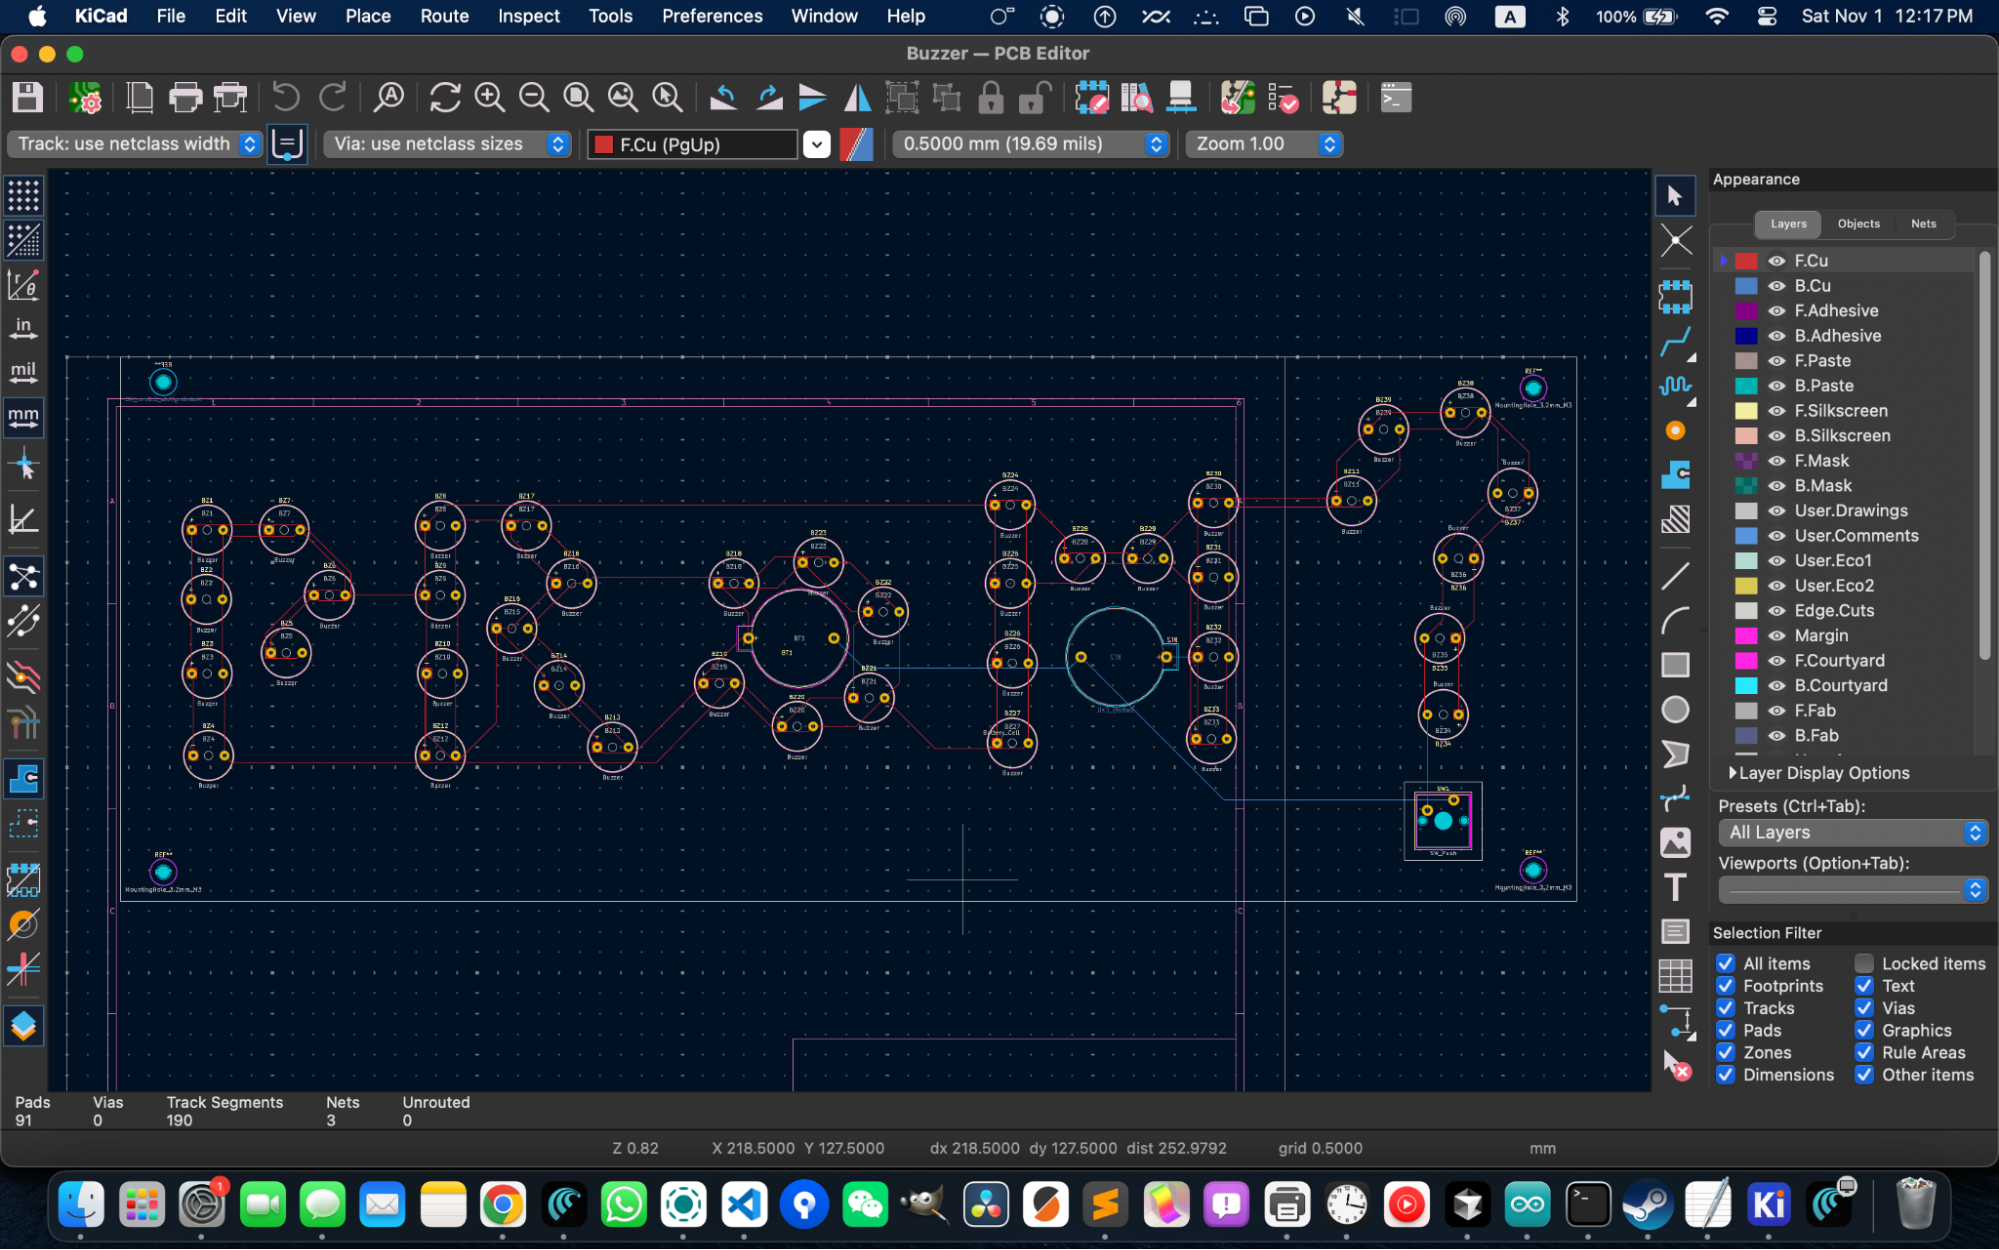Enable the Locked items checkbox
Screen dimensions: 1999x1250
pos(1864,963)
